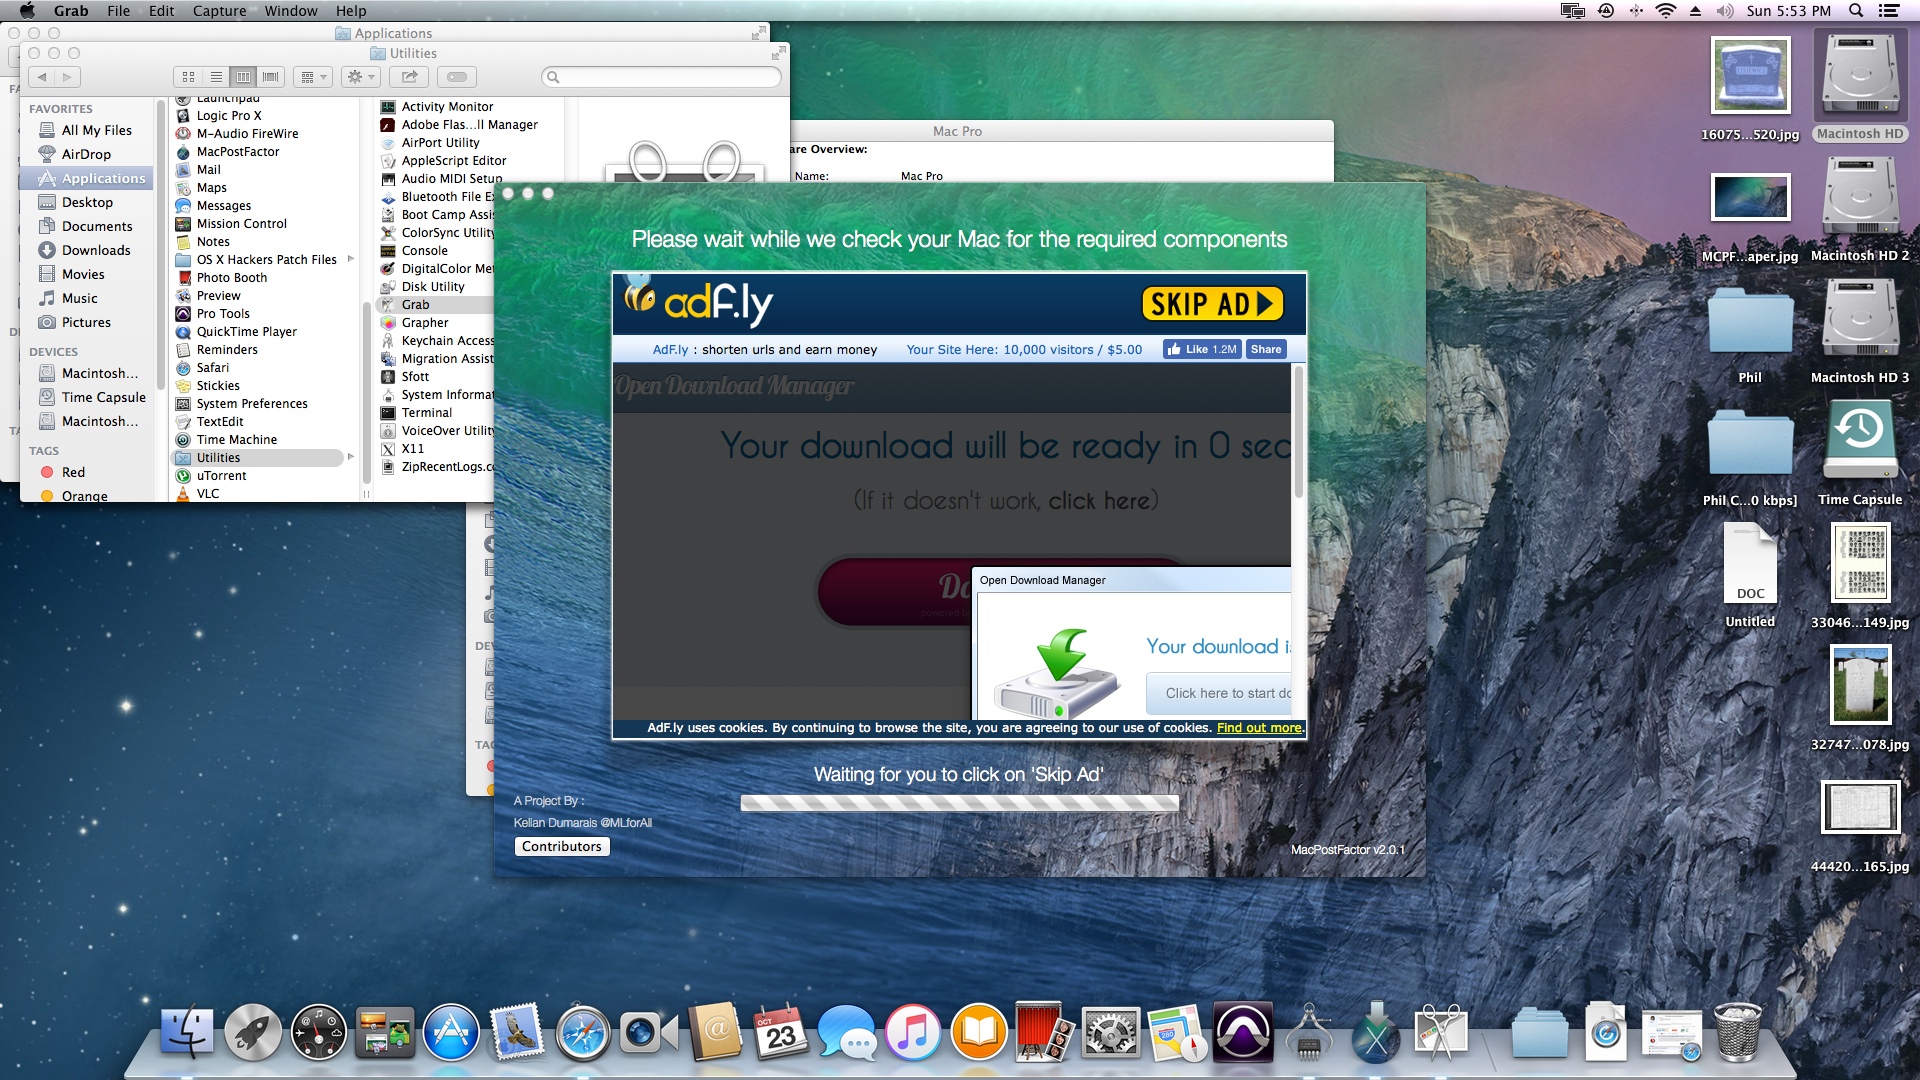The height and width of the screenshot is (1080, 1920).
Task: Open Safari in the Dock
Action: pos(582,1032)
